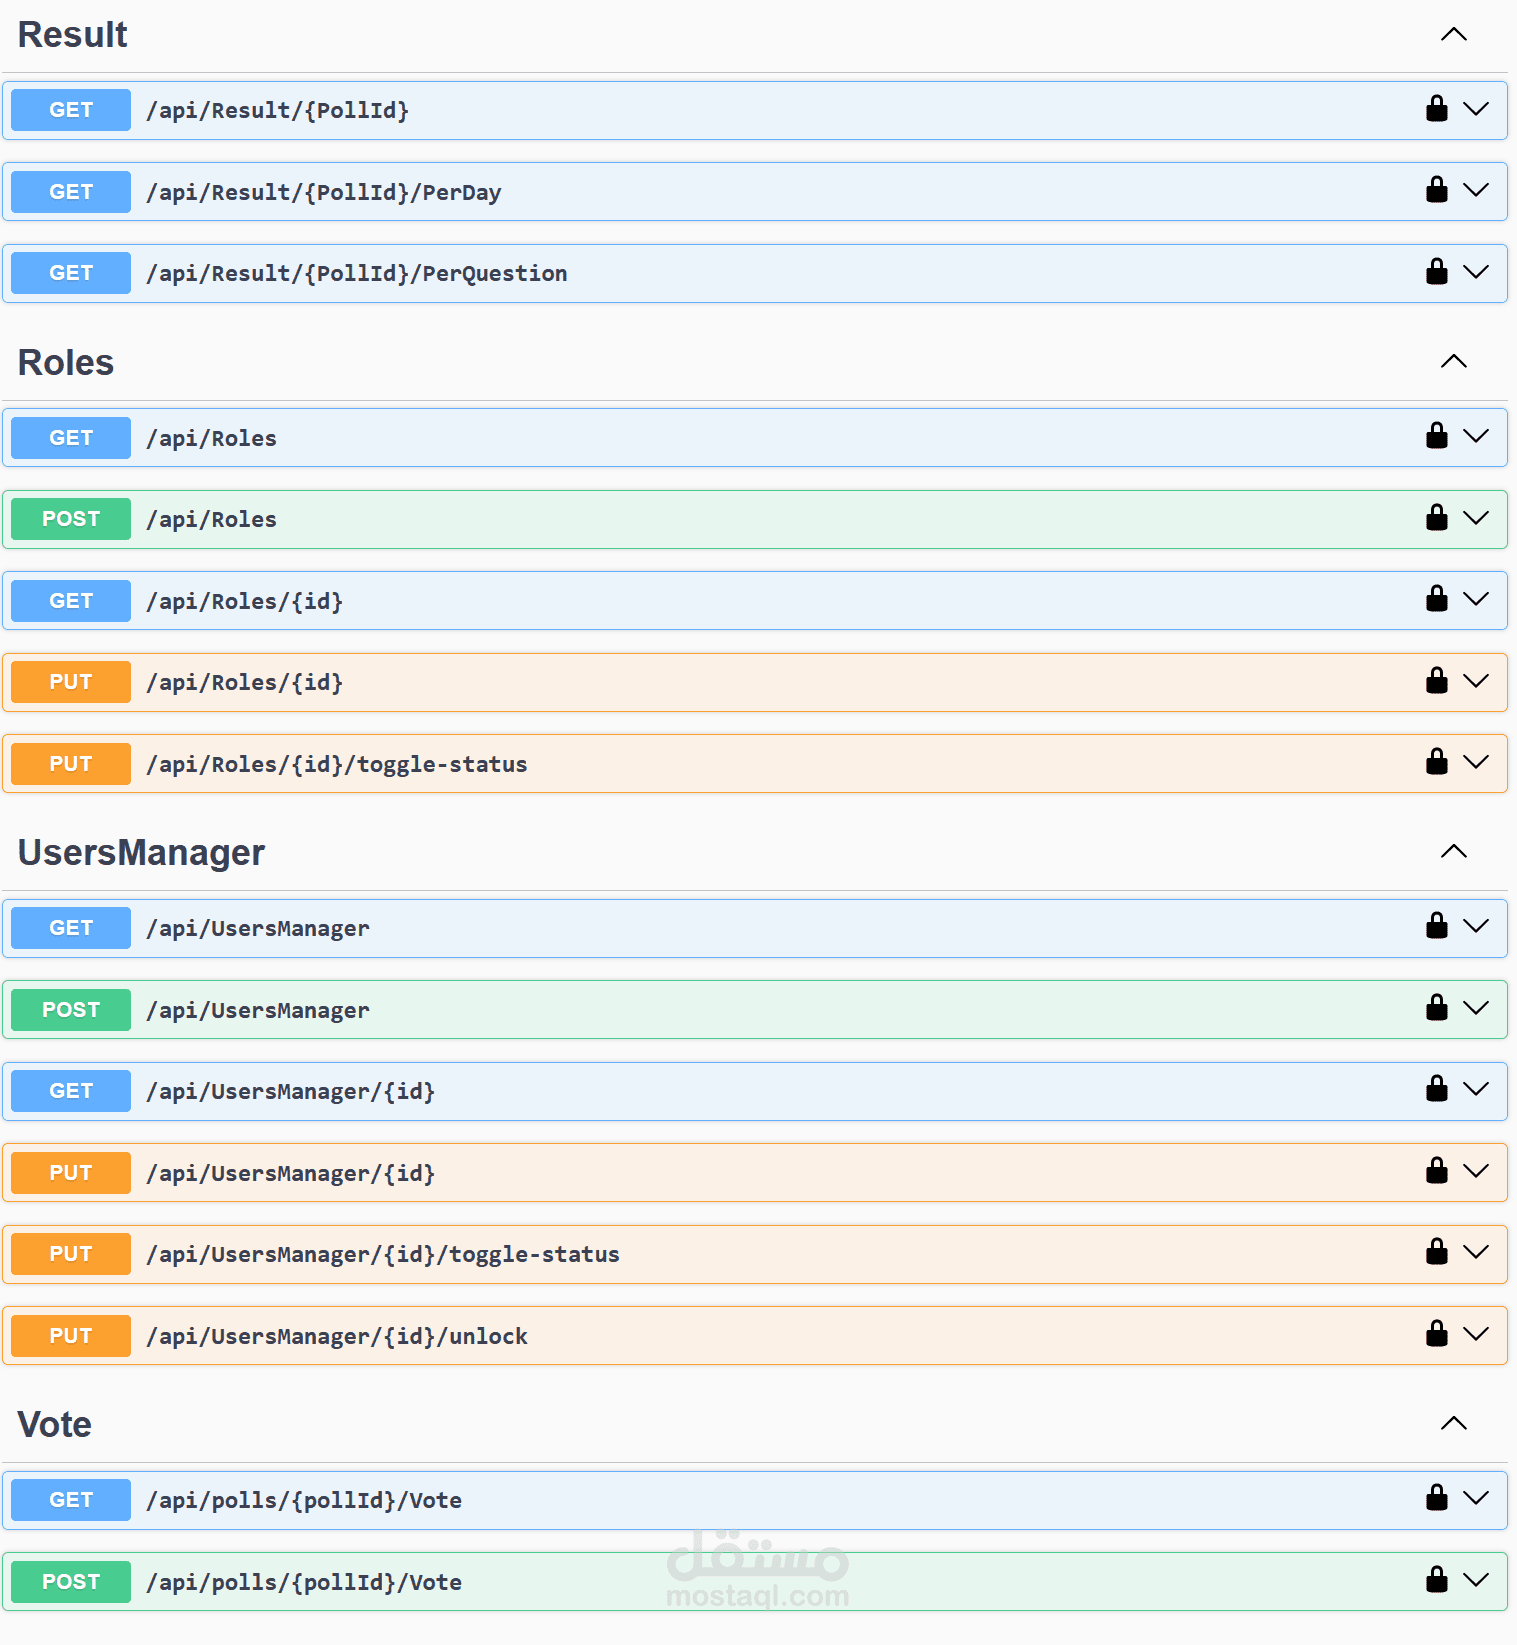Viewport: 1517px width, 1645px height.
Task: Expand PUT /api/UsersManager/{id} with its down arrow
Action: click(x=1476, y=1170)
